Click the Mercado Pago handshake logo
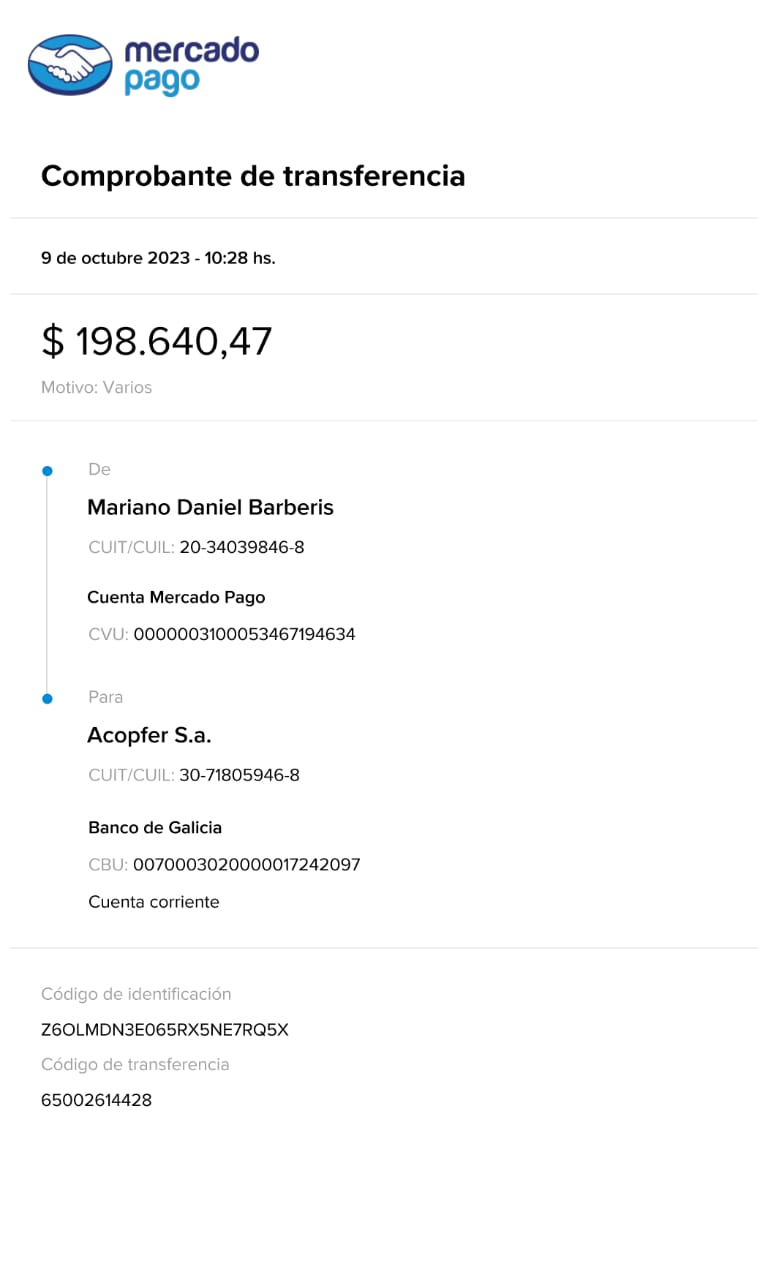Viewport: 768px width, 1280px height. (x=70, y=65)
